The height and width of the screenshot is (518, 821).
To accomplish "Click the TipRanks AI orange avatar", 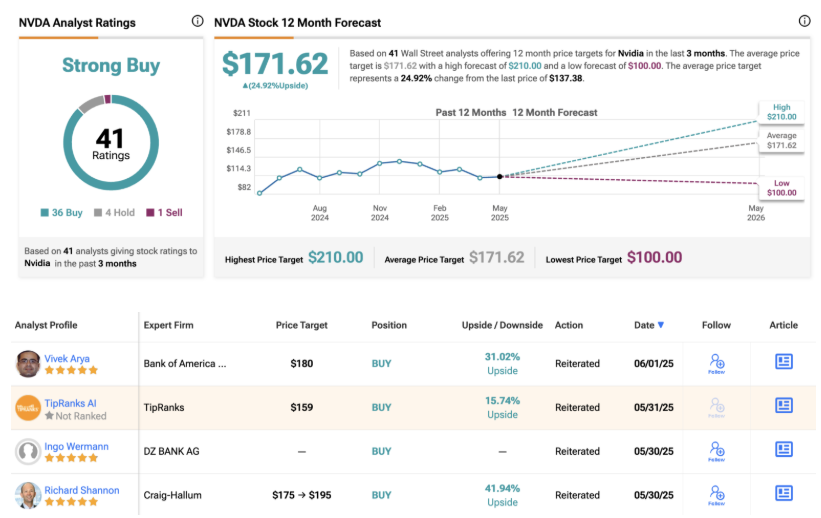I will pyautogui.click(x=28, y=407).
